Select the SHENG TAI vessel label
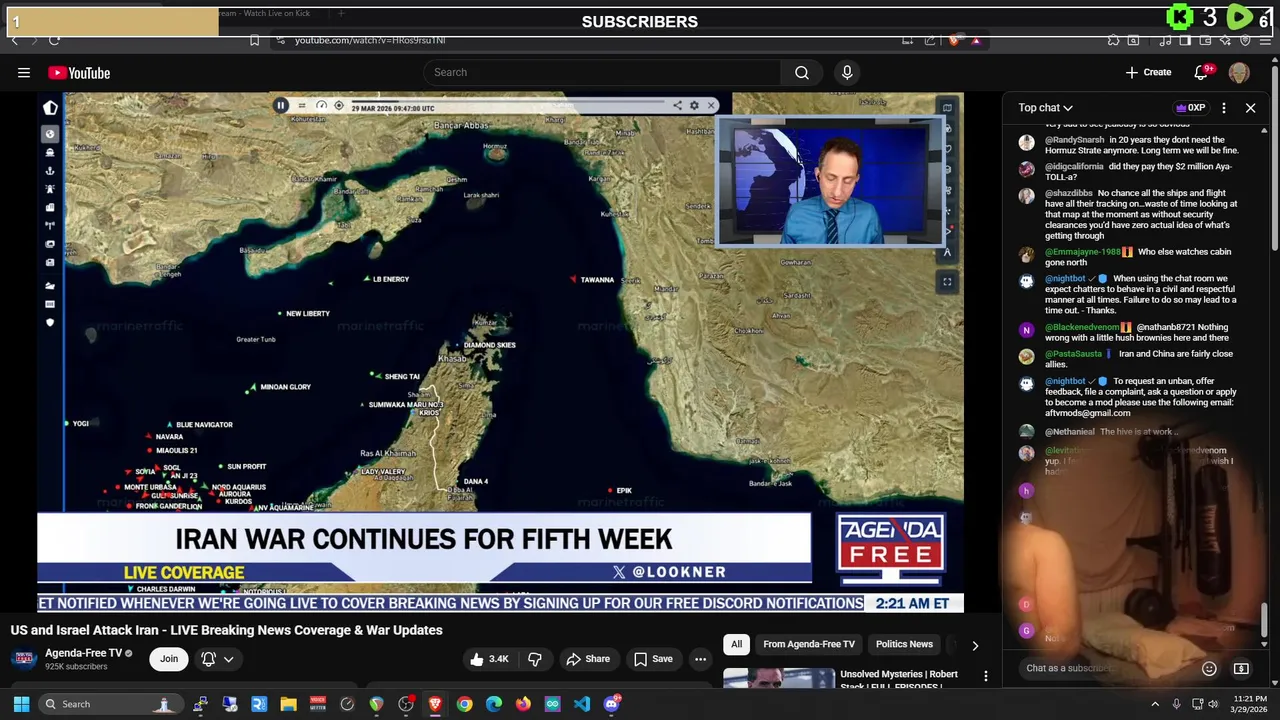Screen dimensions: 1280x720 tap(402, 377)
